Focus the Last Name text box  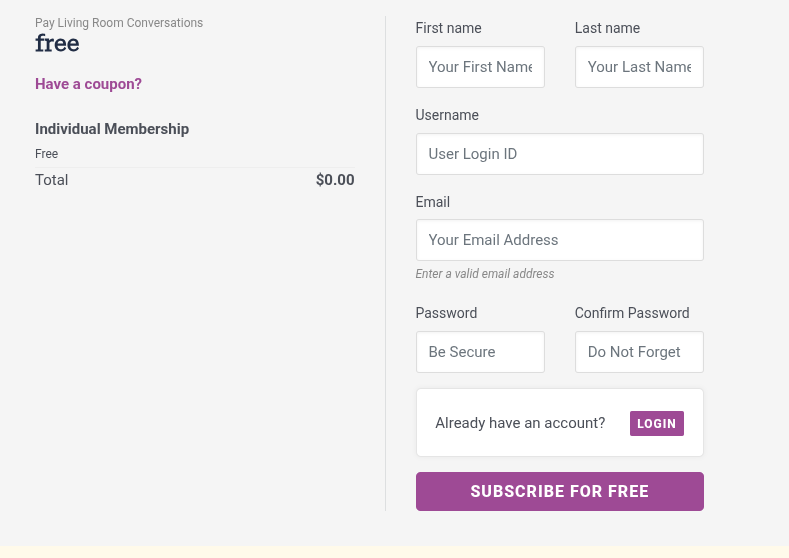(639, 67)
